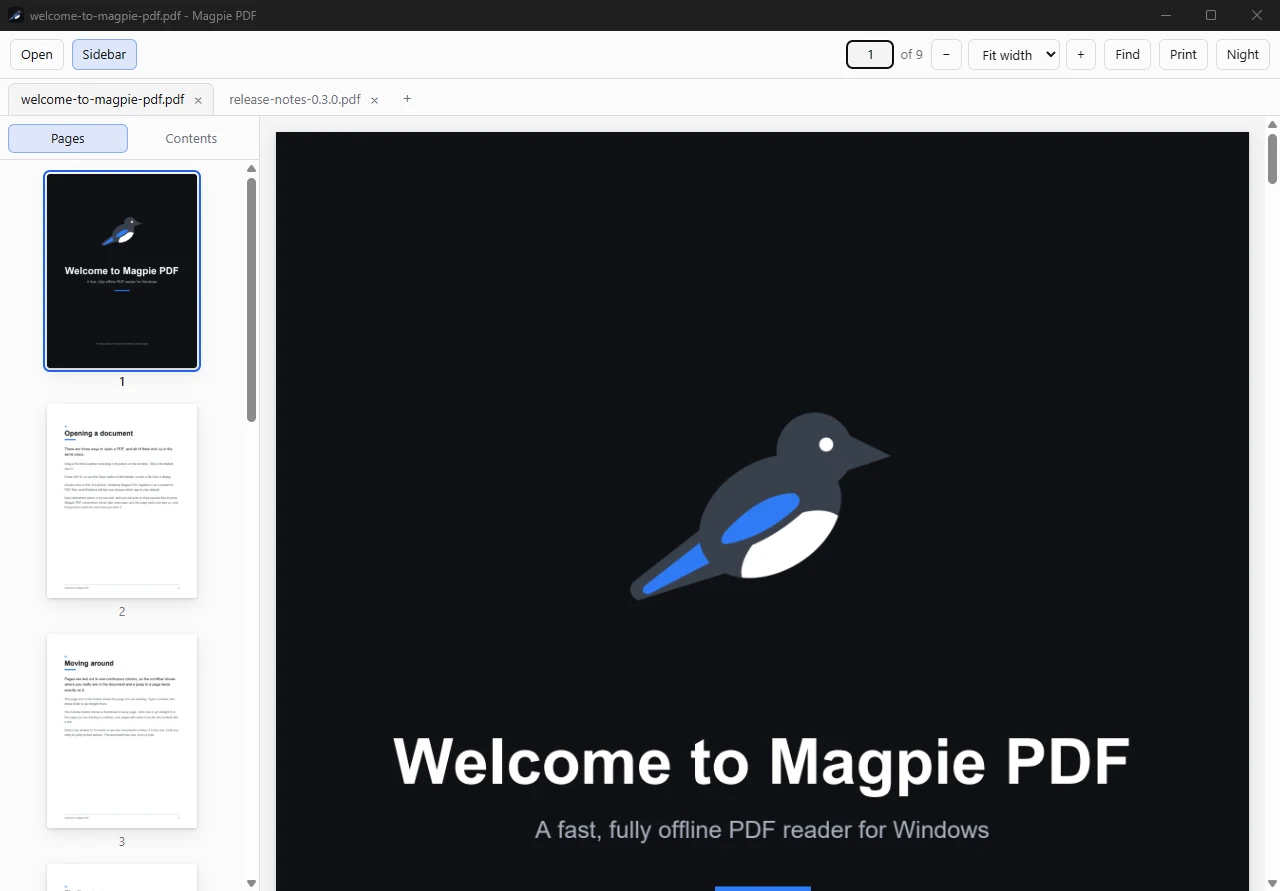Jump to the page 2 thumbnail

coord(122,501)
